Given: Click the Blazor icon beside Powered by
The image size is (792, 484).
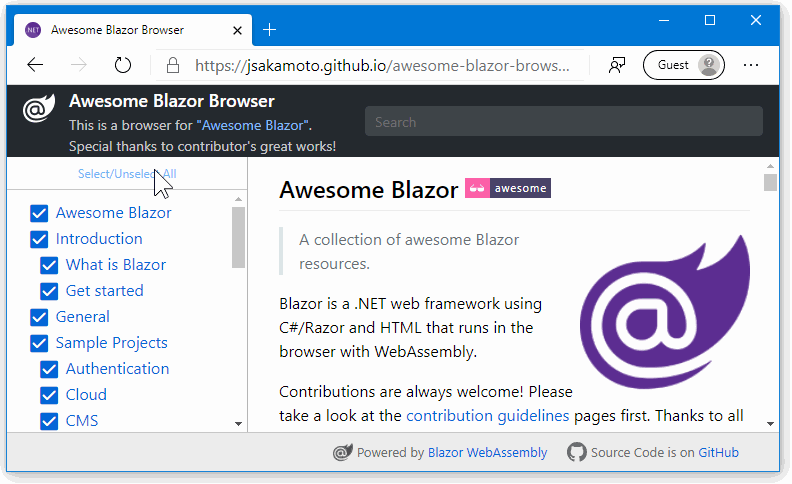Looking at the screenshot, I should pos(342,452).
